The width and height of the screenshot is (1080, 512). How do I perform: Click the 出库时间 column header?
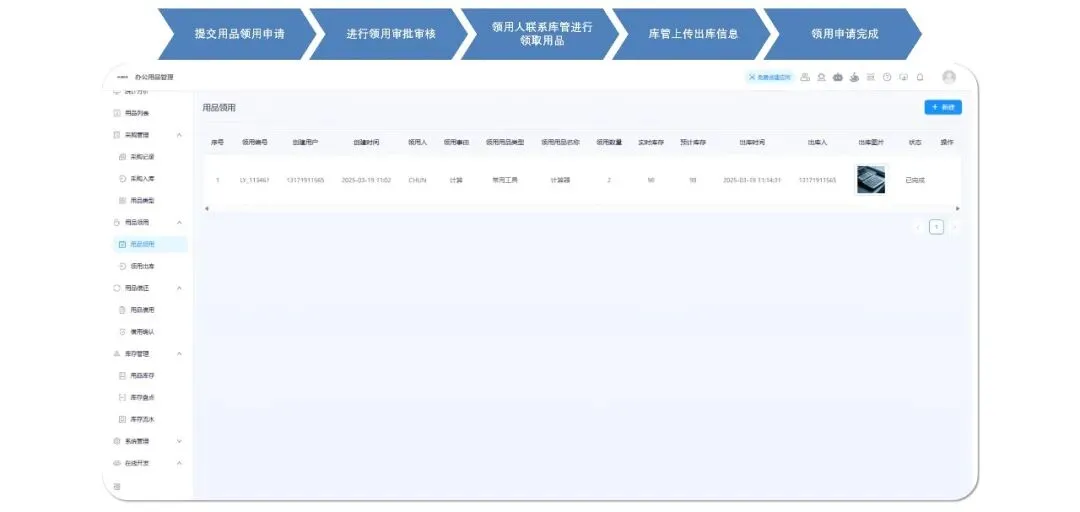click(751, 143)
